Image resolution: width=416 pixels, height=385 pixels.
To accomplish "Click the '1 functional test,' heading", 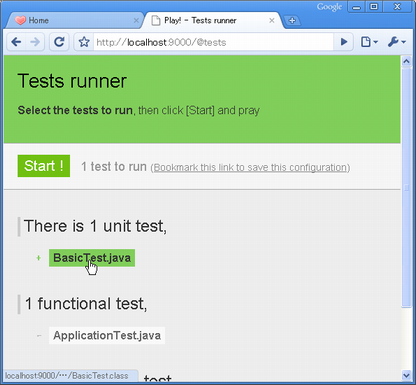I will (86, 304).
